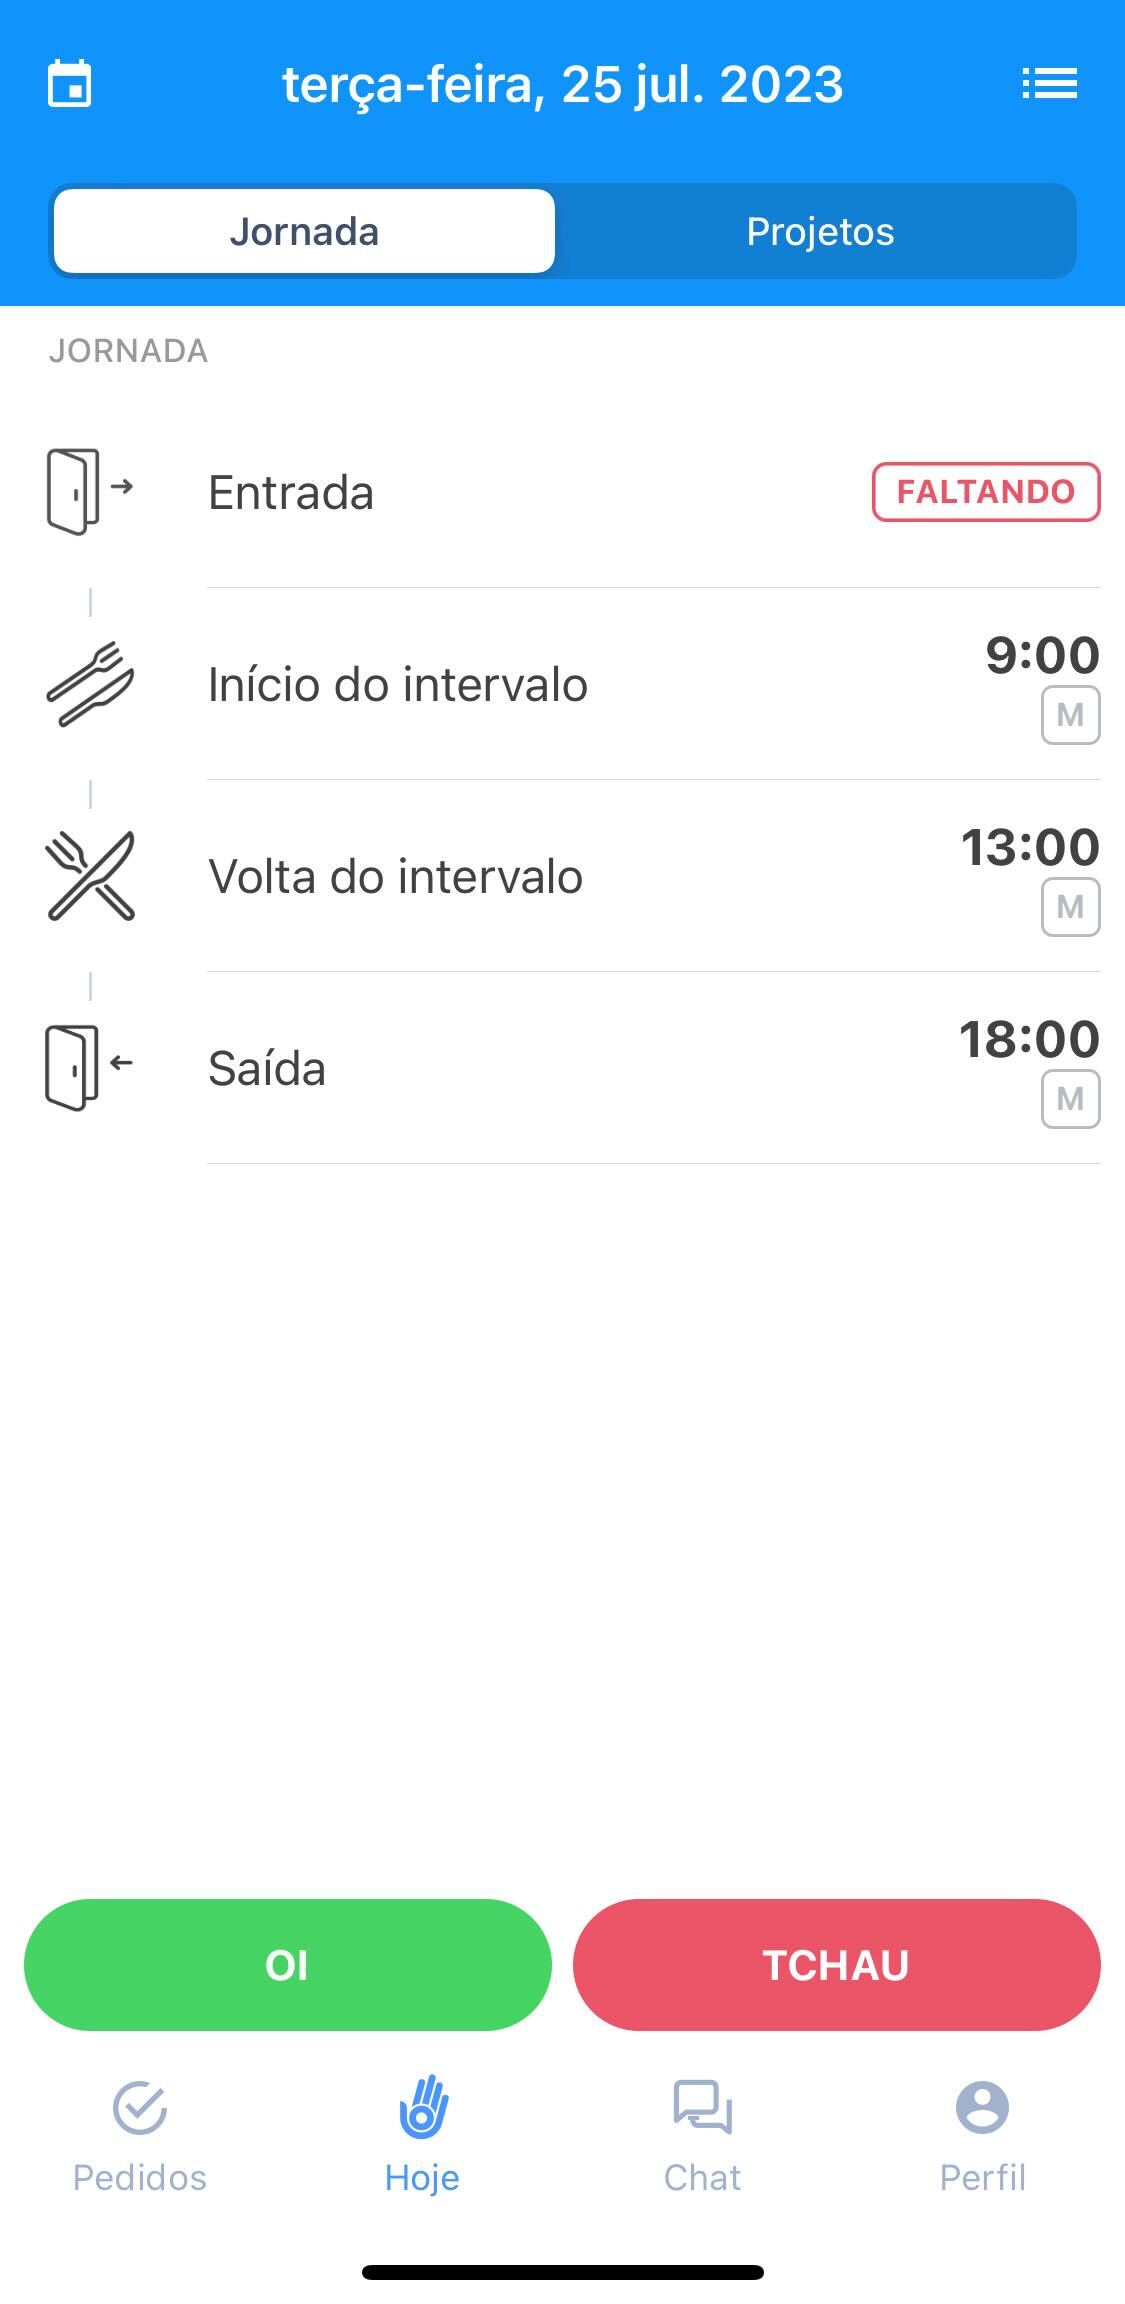Tap the crossed cutlery interval return icon
This screenshot has height=2304, width=1125.
(x=90, y=876)
